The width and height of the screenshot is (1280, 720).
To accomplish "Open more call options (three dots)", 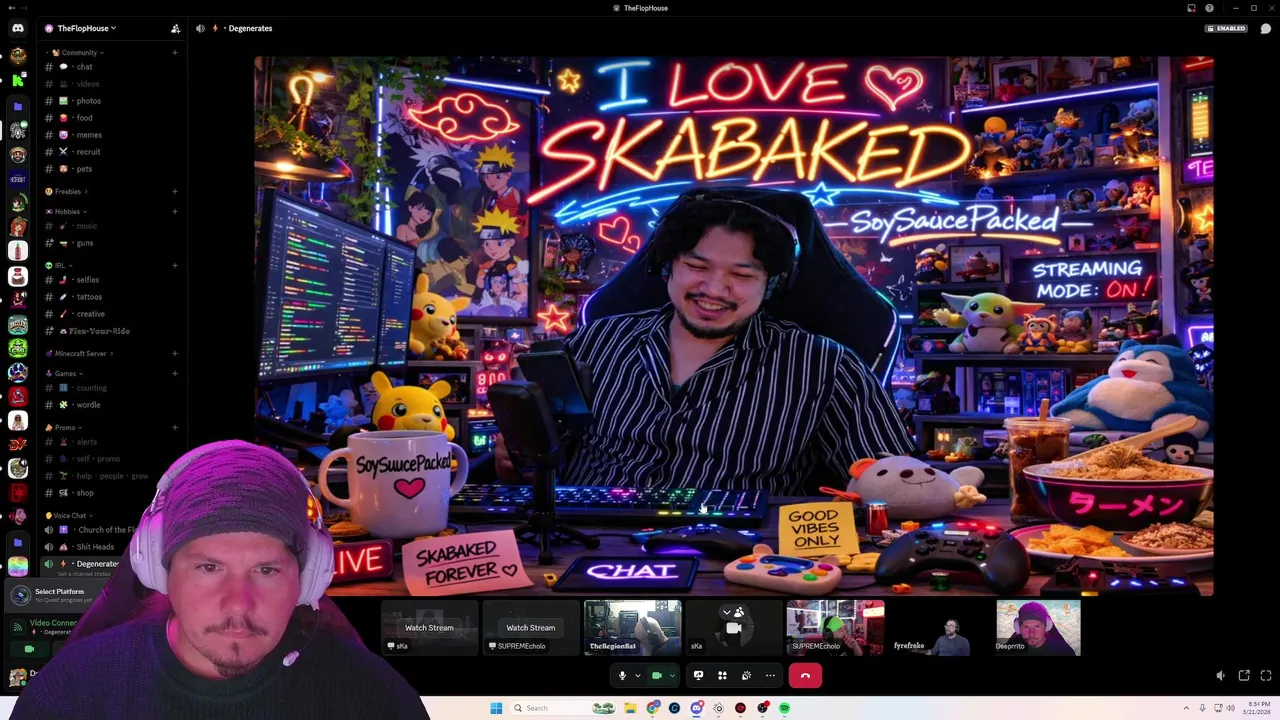I will point(770,676).
